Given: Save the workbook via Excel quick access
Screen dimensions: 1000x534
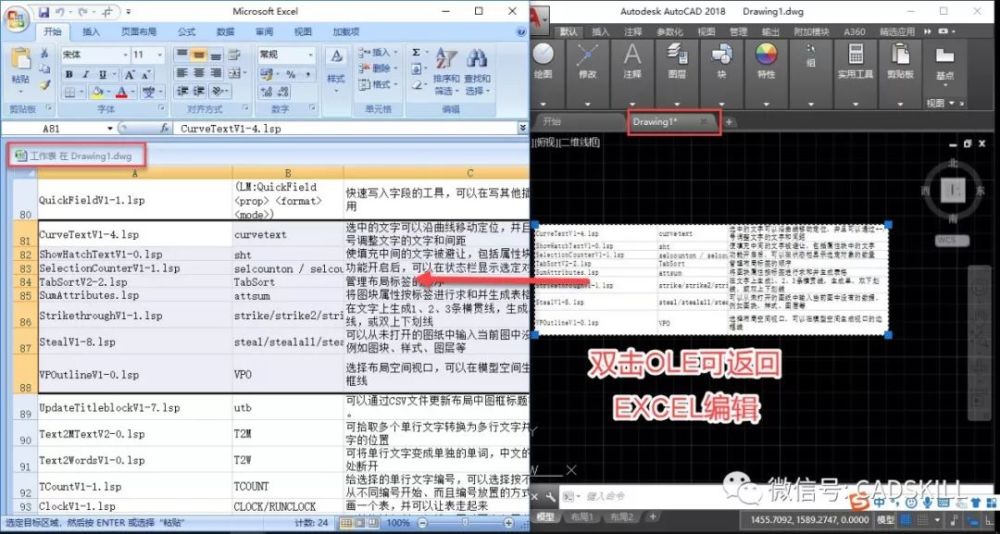Looking at the screenshot, I should (x=44, y=11).
